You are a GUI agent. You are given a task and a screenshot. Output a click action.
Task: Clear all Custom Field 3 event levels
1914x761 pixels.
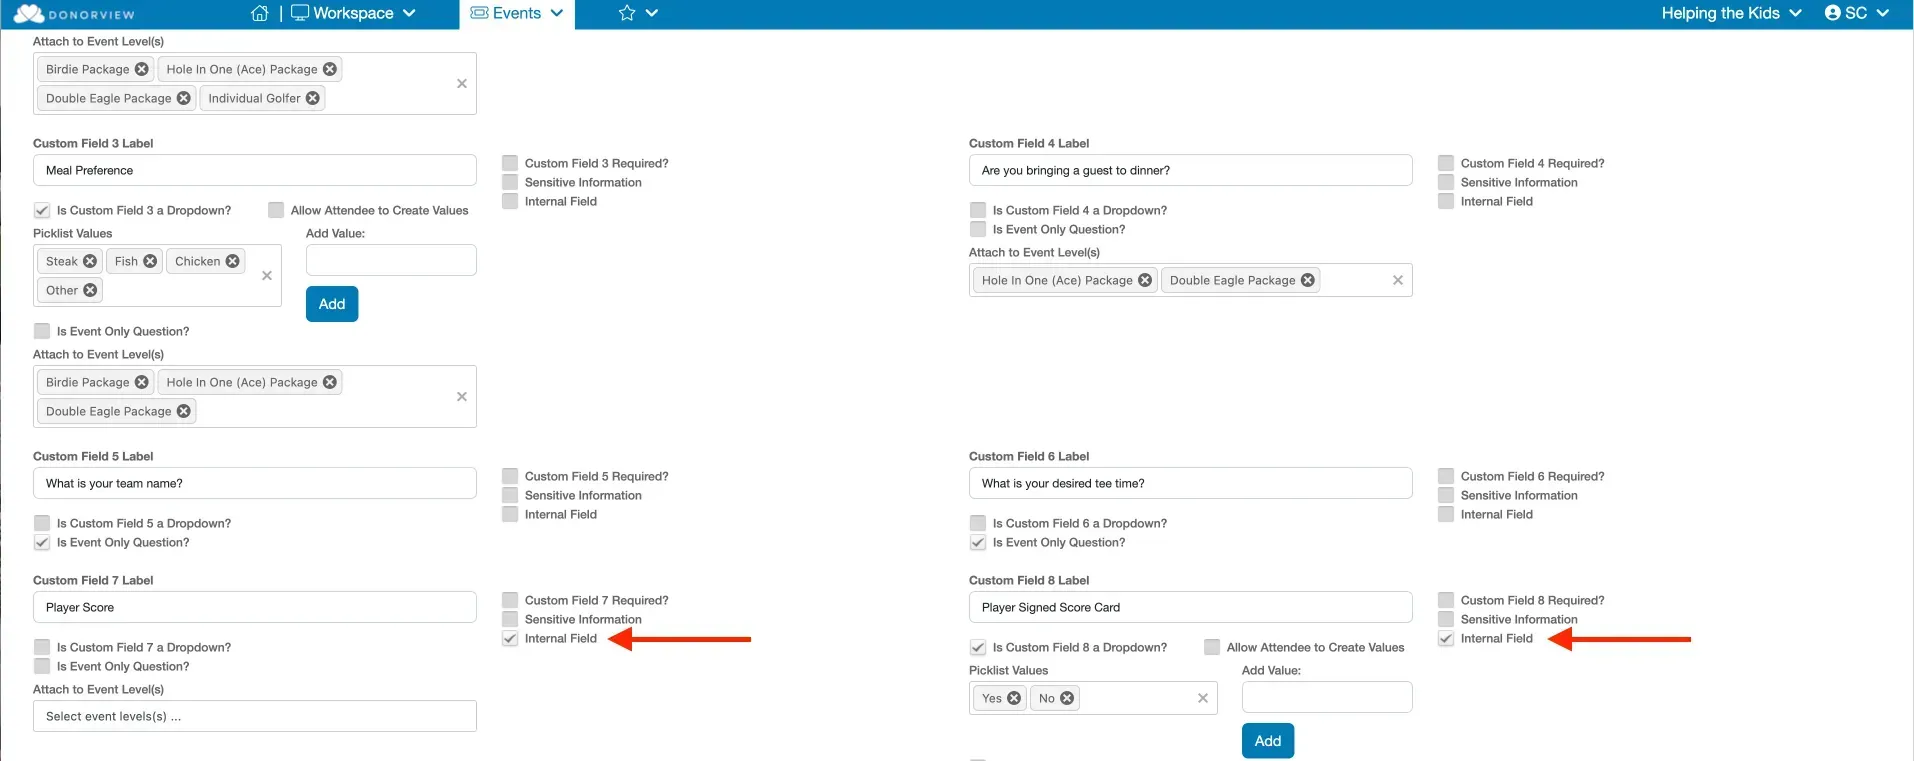coord(462,396)
